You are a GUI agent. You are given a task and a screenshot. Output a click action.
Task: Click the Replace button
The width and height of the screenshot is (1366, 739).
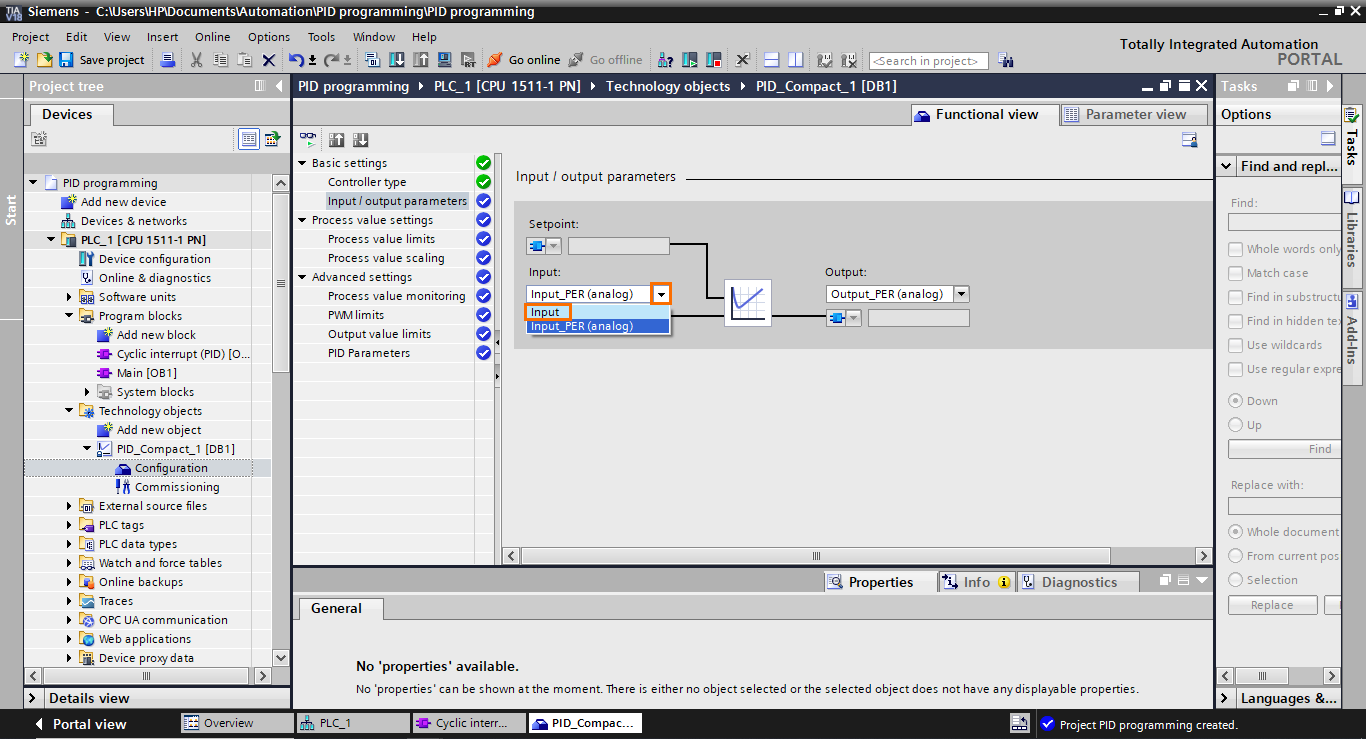pyautogui.click(x=1272, y=604)
